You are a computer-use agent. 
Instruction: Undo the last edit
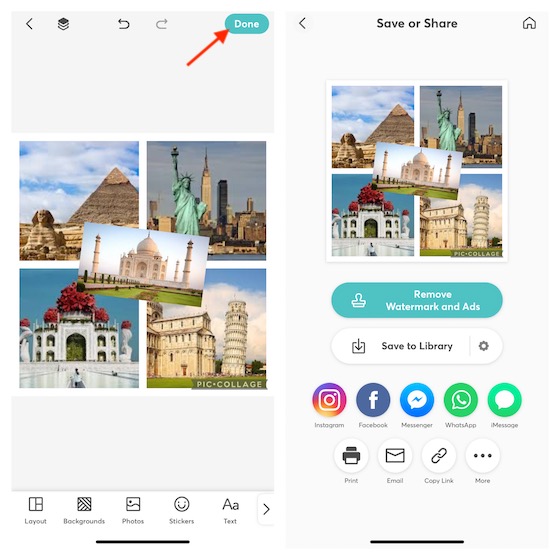click(124, 24)
